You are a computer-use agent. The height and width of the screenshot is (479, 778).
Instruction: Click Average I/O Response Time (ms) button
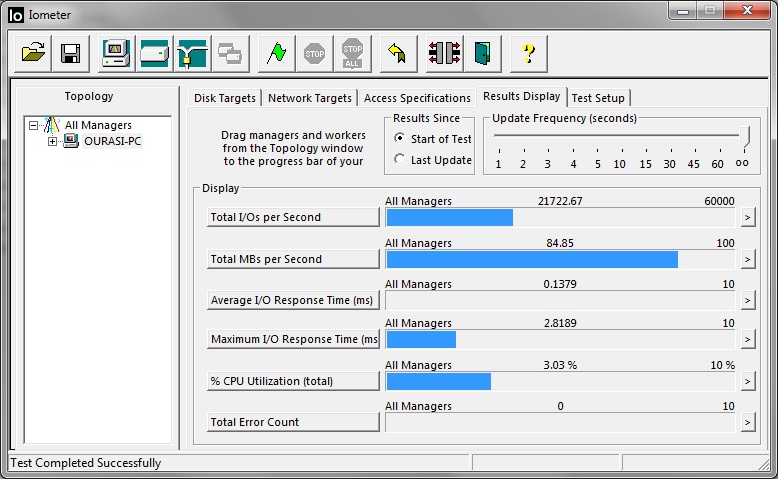(x=293, y=300)
